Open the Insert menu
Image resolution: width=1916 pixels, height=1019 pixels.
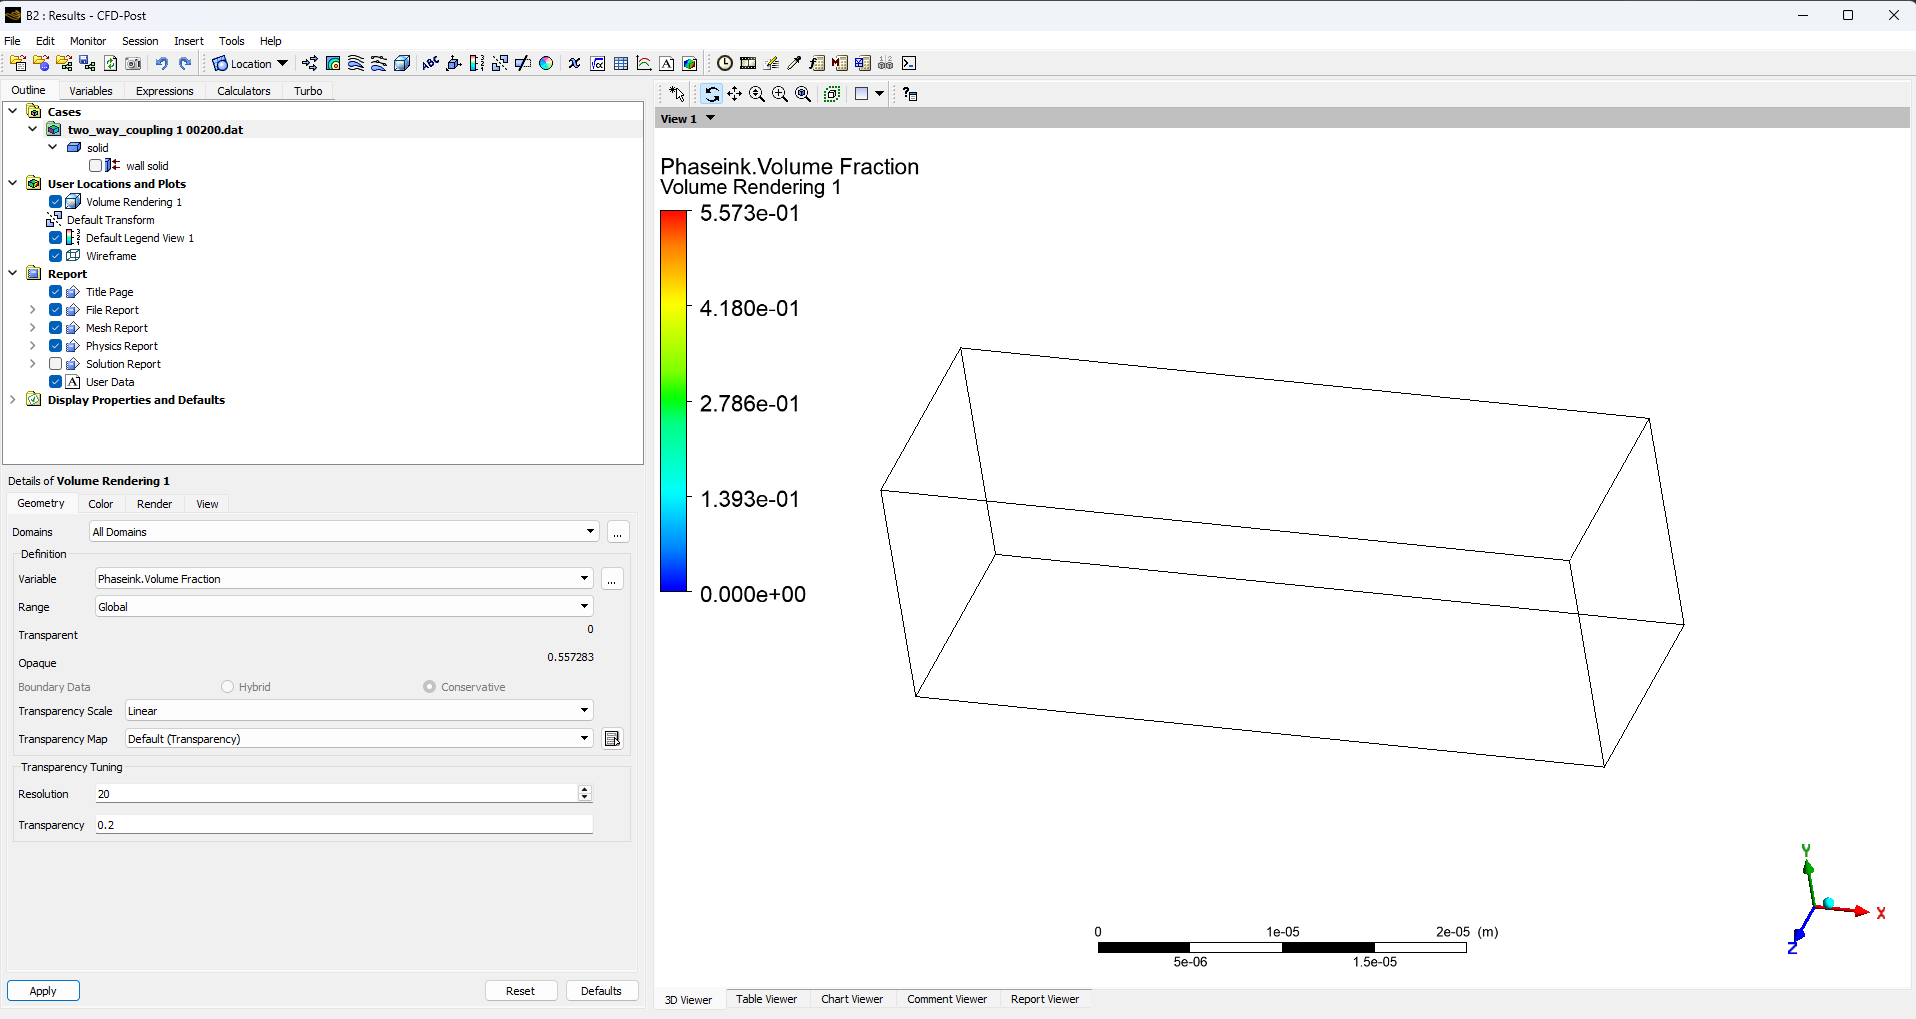(188, 41)
